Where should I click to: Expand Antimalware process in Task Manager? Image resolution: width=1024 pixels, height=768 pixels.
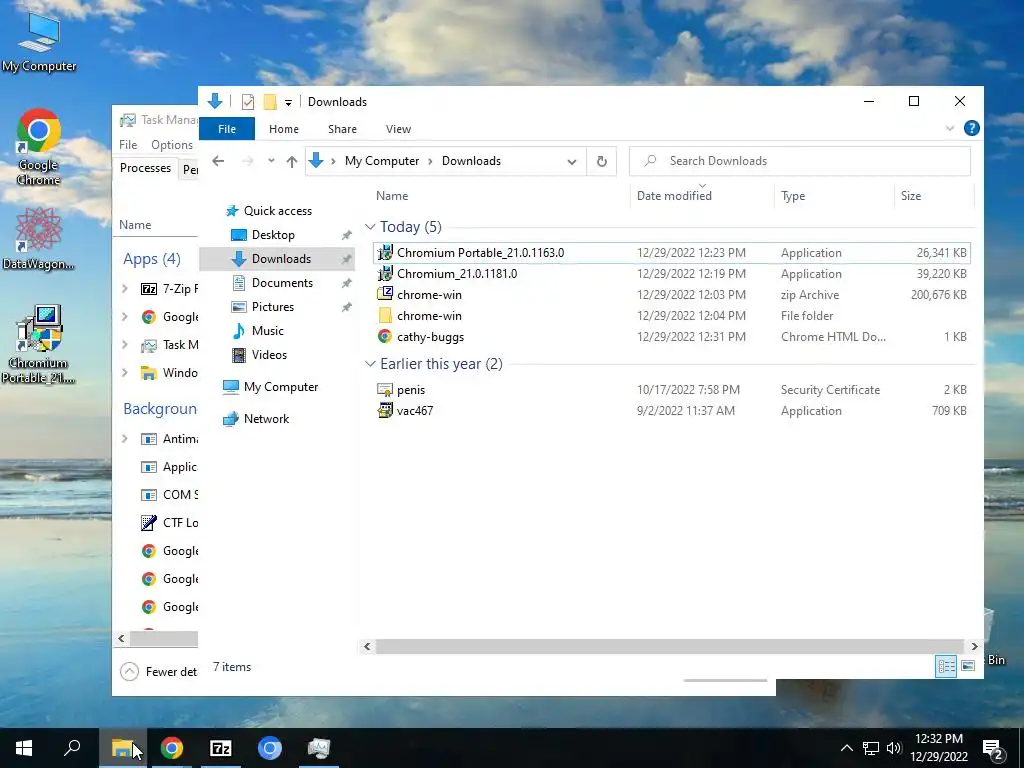click(x=125, y=439)
